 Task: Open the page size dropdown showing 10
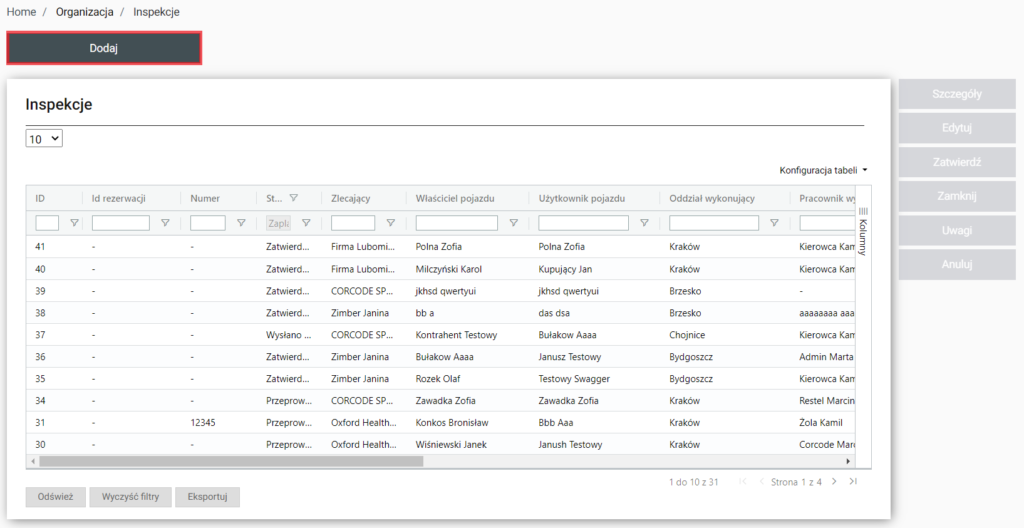coord(44,140)
